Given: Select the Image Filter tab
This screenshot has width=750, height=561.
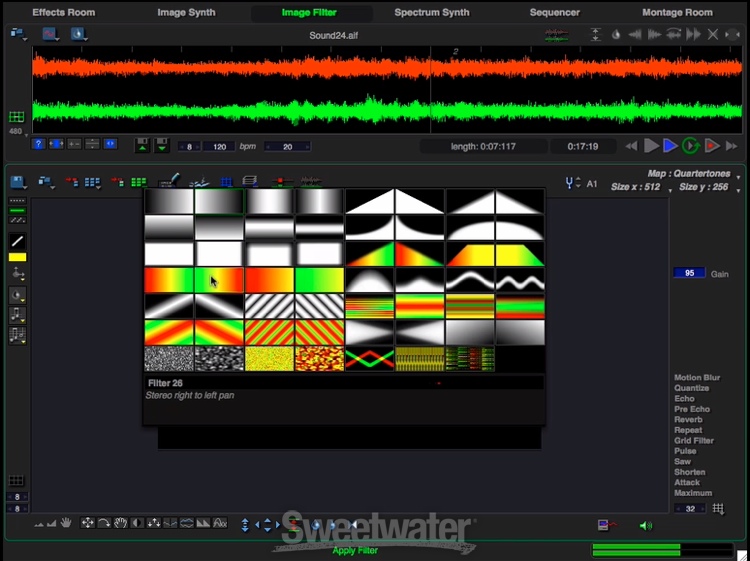Looking at the screenshot, I should [x=309, y=12].
